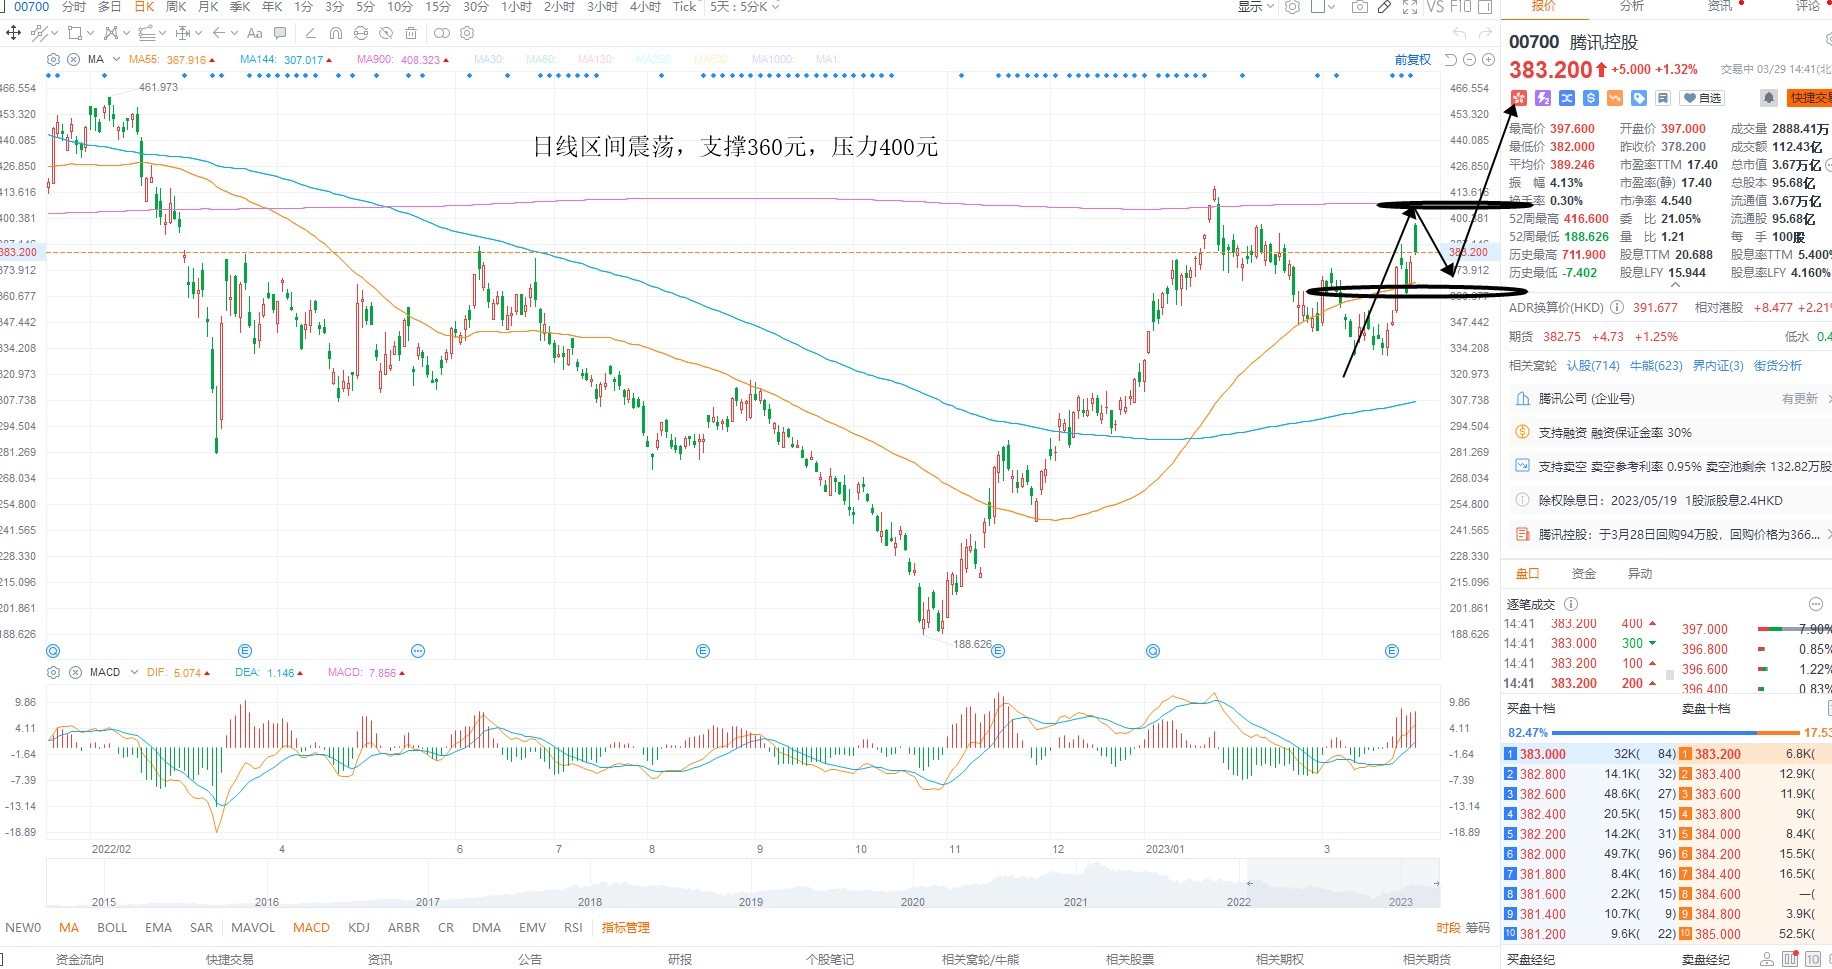Open 街货分析 link
This screenshot has height=969, width=1832.
pyautogui.click(x=1778, y=366)
